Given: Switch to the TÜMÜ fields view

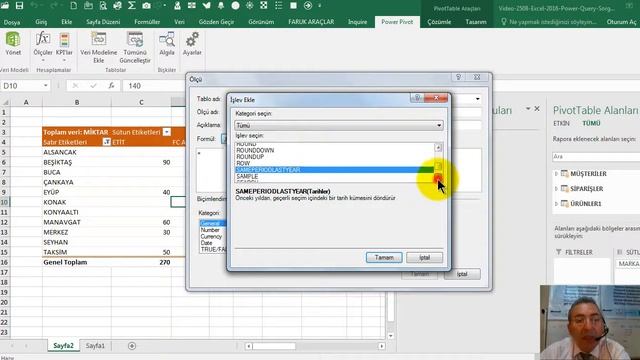Looking at the screenshot, I should (591, 123).
